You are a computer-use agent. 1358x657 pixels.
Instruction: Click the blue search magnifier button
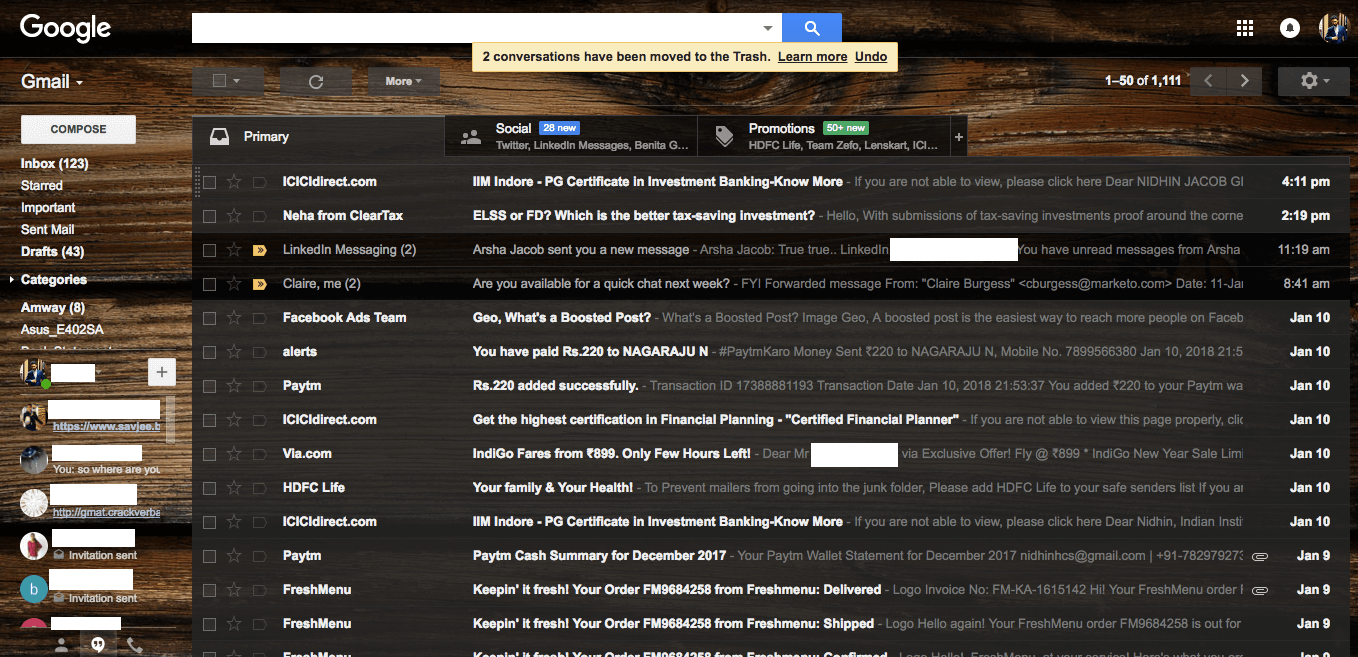[811, 28]
